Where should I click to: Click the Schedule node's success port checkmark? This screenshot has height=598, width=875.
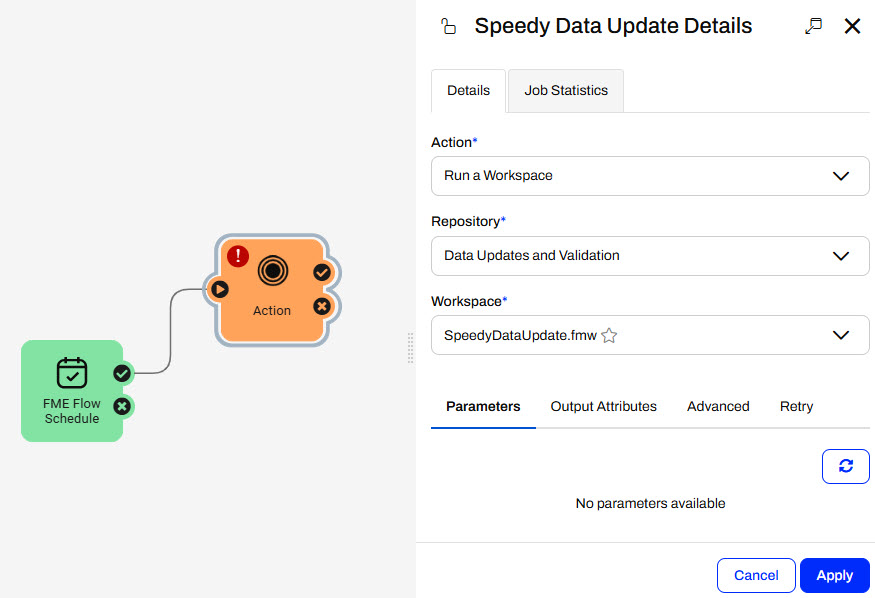(x=122, y=373)
